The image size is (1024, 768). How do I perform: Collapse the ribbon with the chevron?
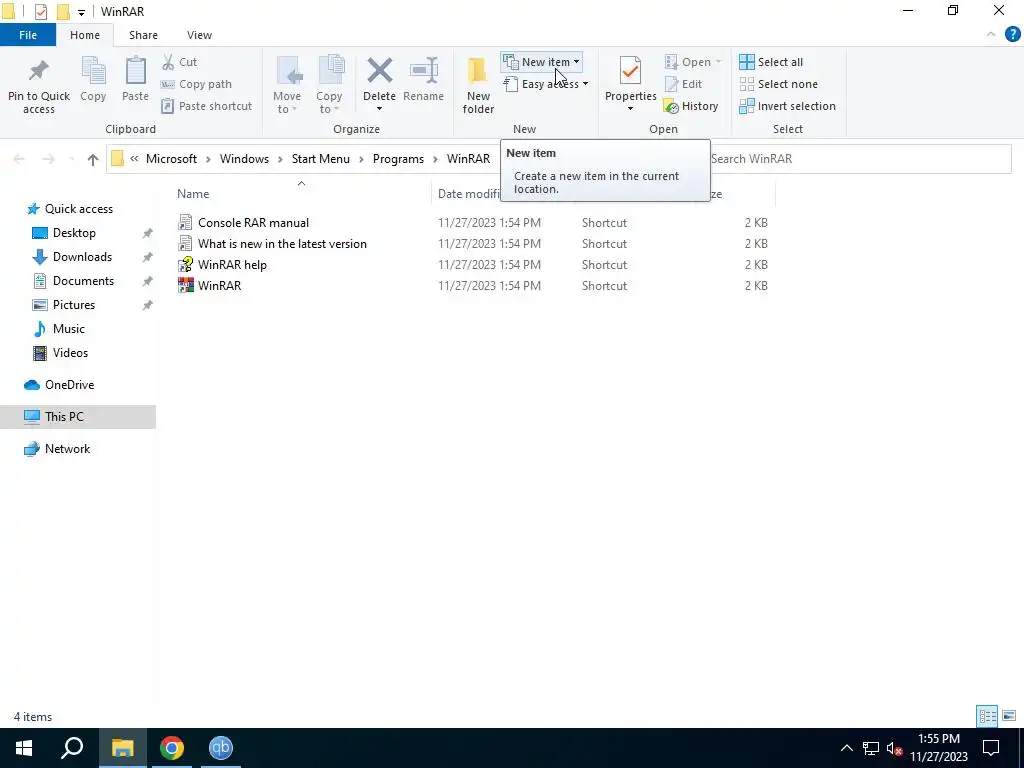991,35
